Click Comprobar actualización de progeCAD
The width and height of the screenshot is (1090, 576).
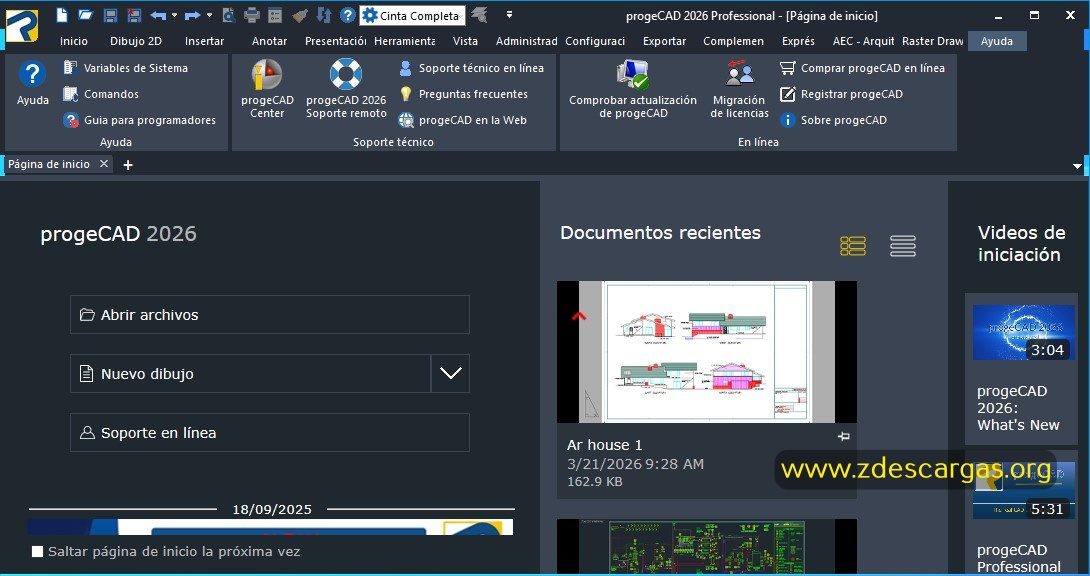point(633,89)
